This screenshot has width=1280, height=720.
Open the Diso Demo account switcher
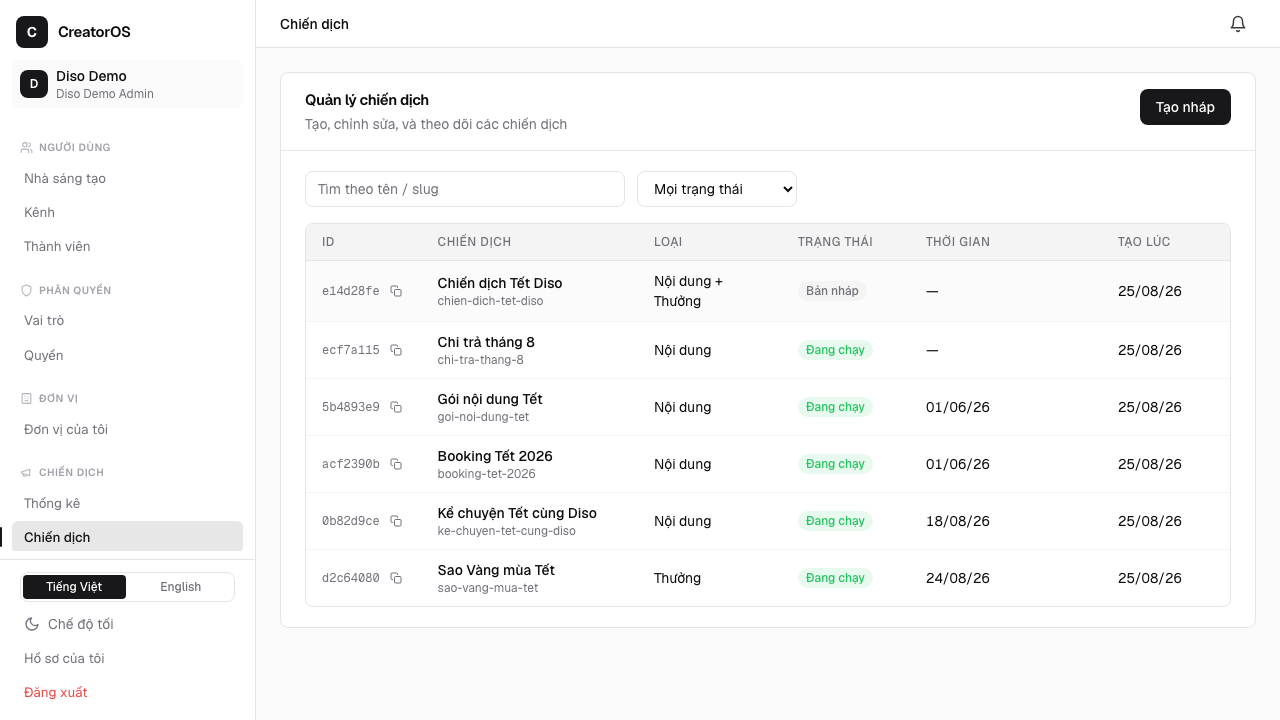click(127, 84)
